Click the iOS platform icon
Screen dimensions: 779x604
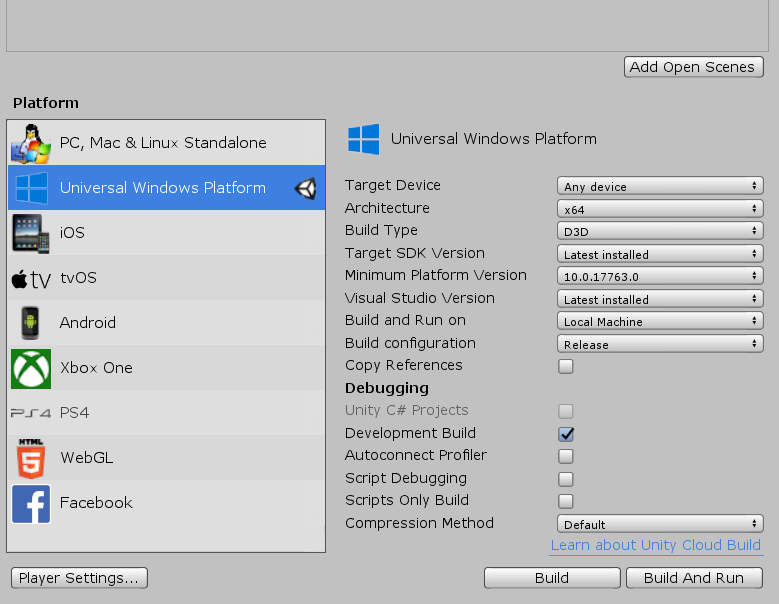click(x=31, y=233)
